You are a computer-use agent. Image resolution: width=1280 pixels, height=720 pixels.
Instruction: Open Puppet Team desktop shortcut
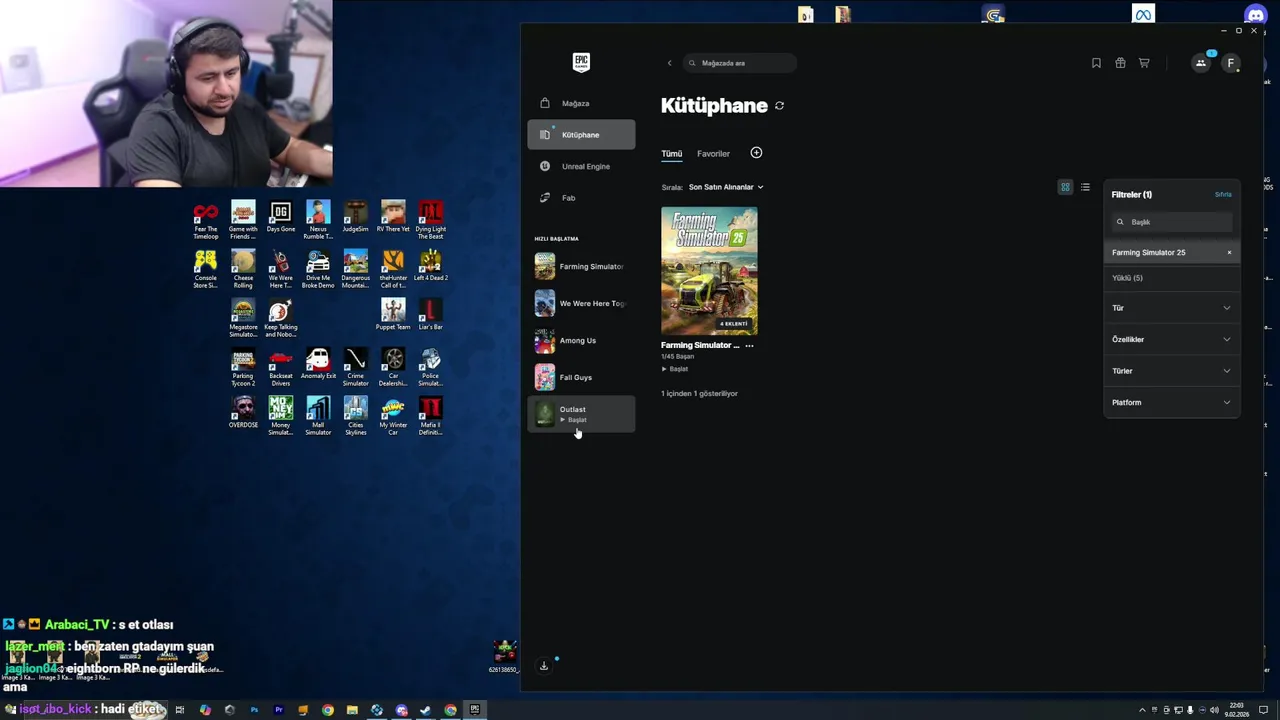(x=393, y=316)
